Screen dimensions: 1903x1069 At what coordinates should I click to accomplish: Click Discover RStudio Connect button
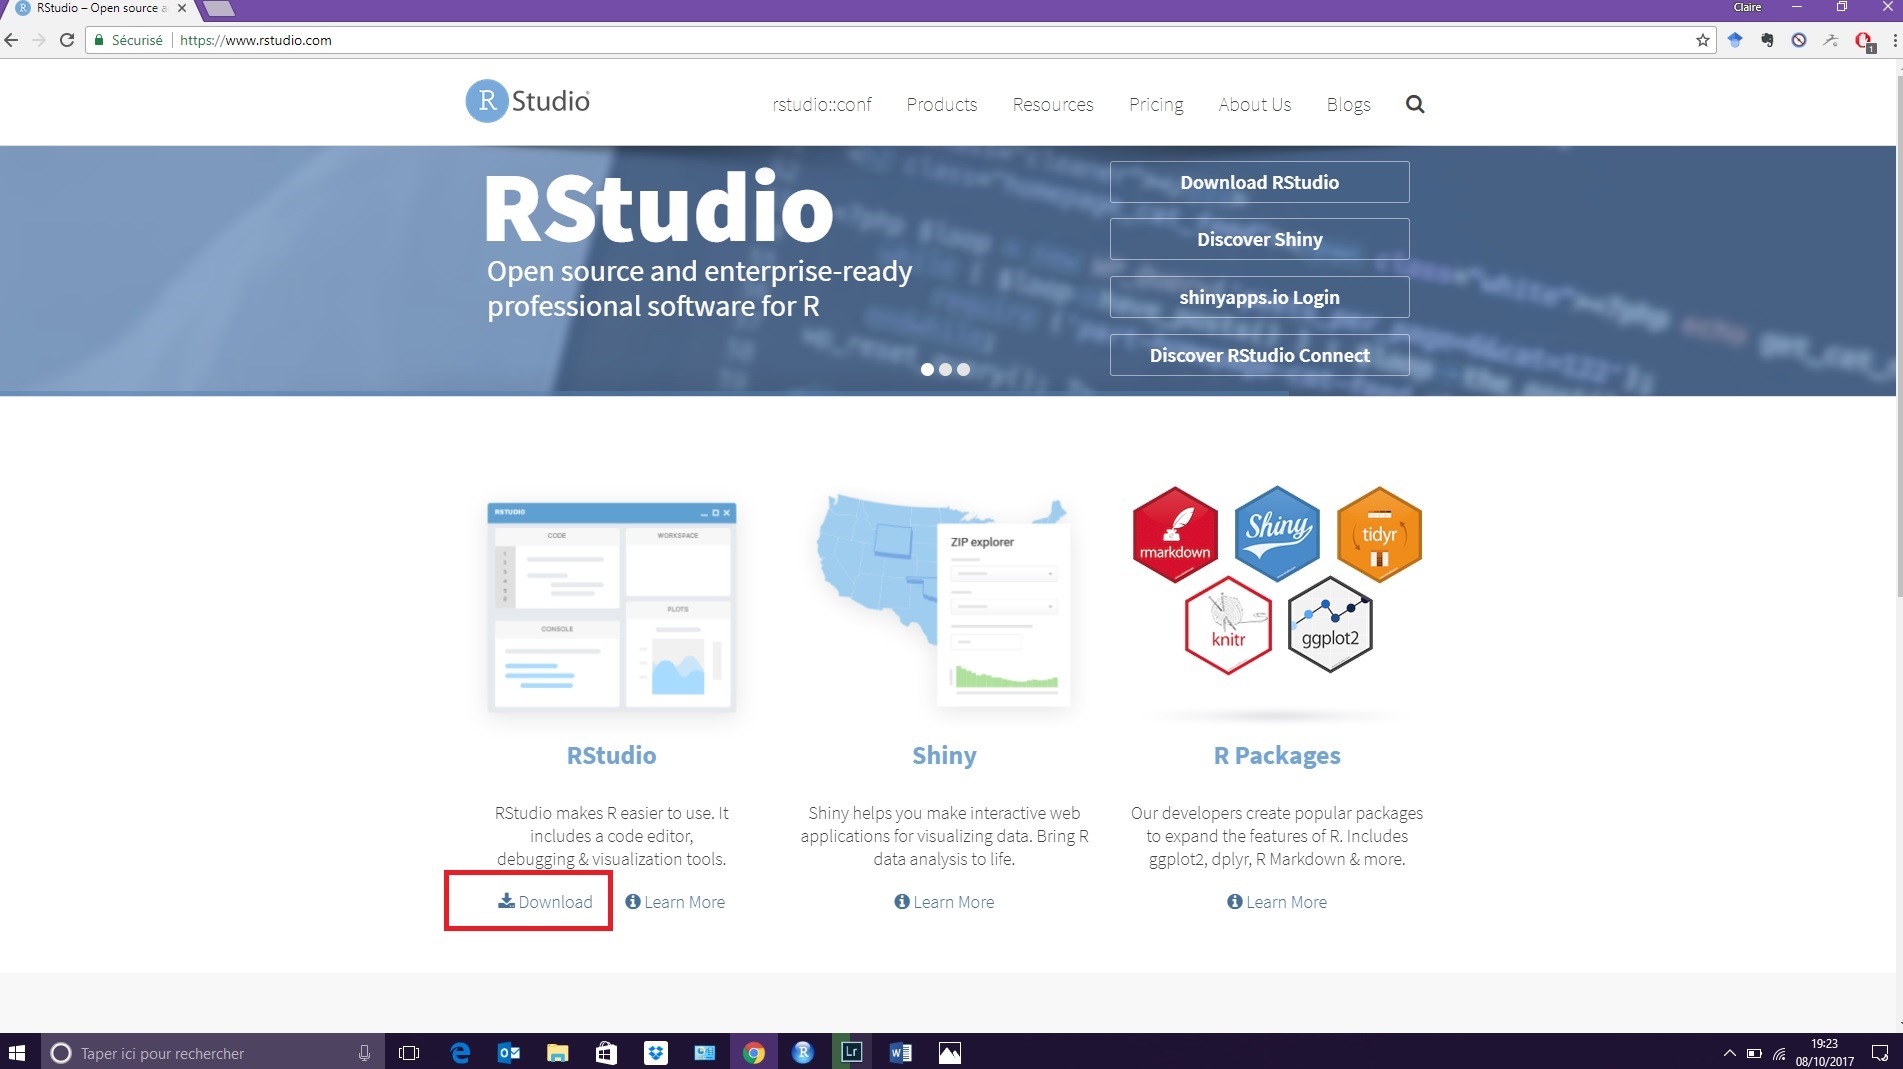tap(1260, 355)
